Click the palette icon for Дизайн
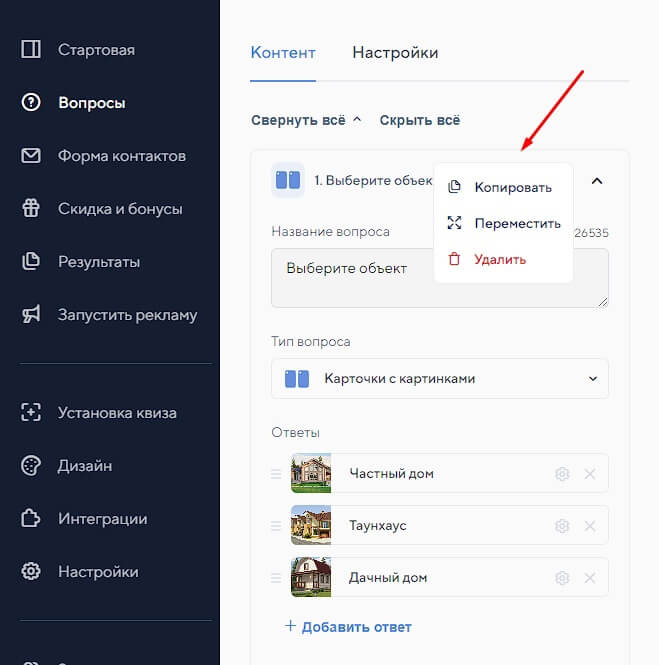Image resolution: width=659 pixels, height=665 pixels. (x=31, y=465)
